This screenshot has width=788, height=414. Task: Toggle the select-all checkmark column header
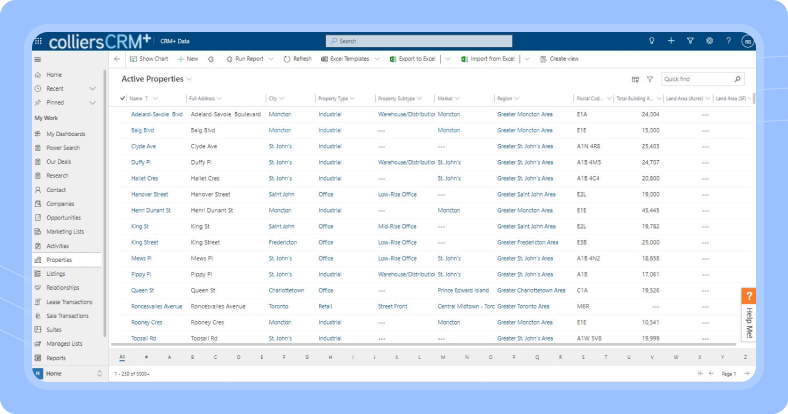122,98
